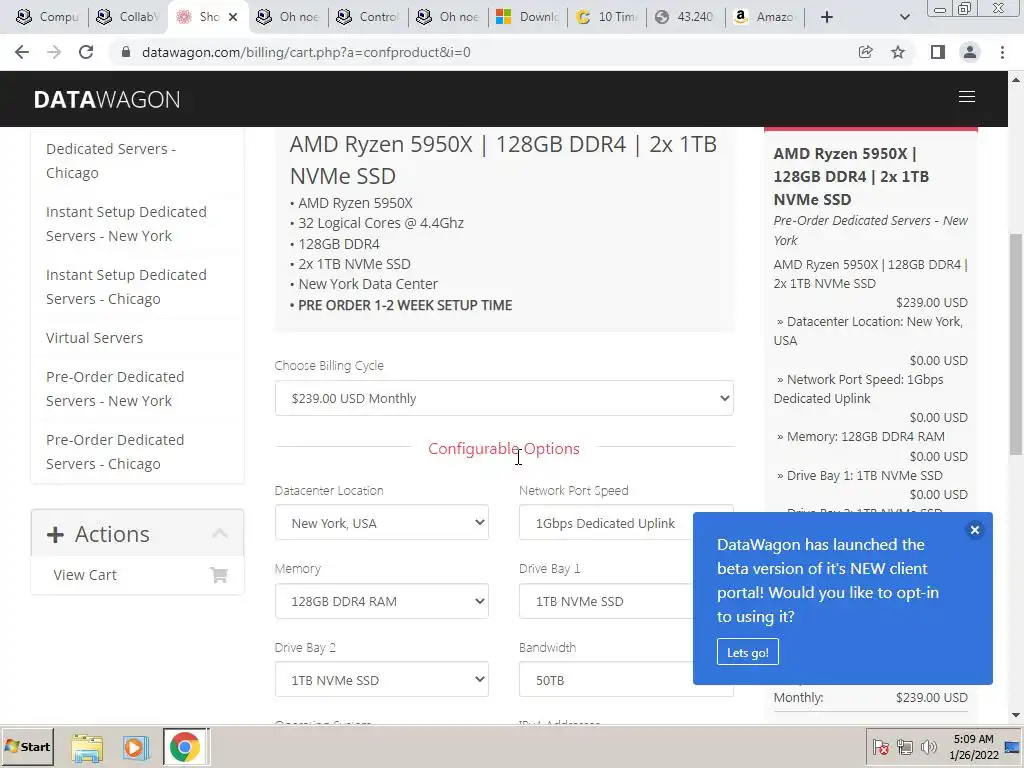
Task: Launch Windows Media Player from taskbar
Action: tap(136, 747)
